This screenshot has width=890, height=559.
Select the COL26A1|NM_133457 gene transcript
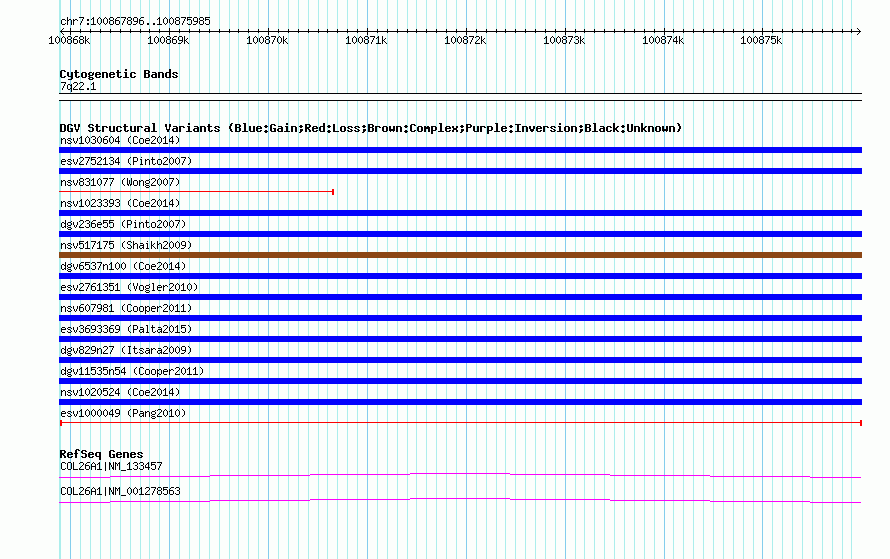click(x=460, y=476)
